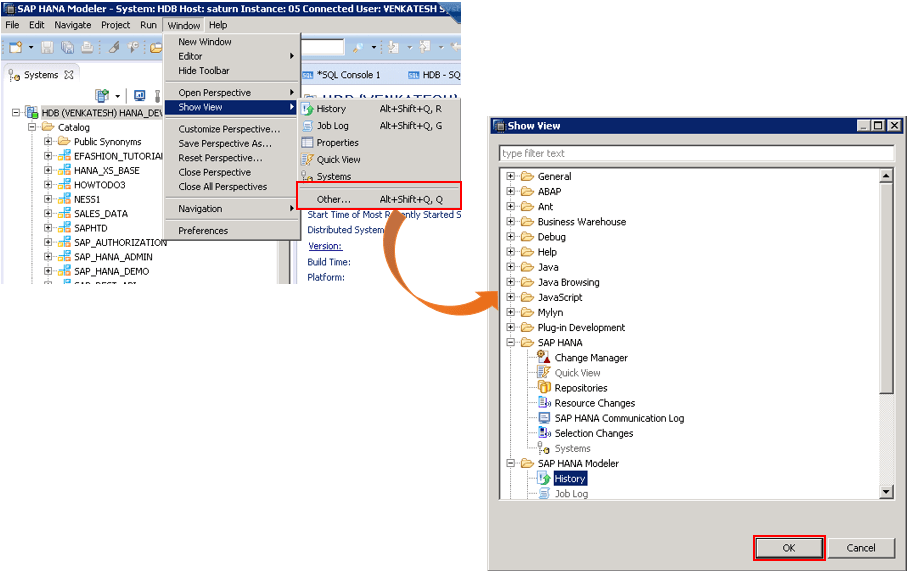Select Quick View in Show View submenu
The width and height of the screenshot is (908, 572).
coord(338,159)
